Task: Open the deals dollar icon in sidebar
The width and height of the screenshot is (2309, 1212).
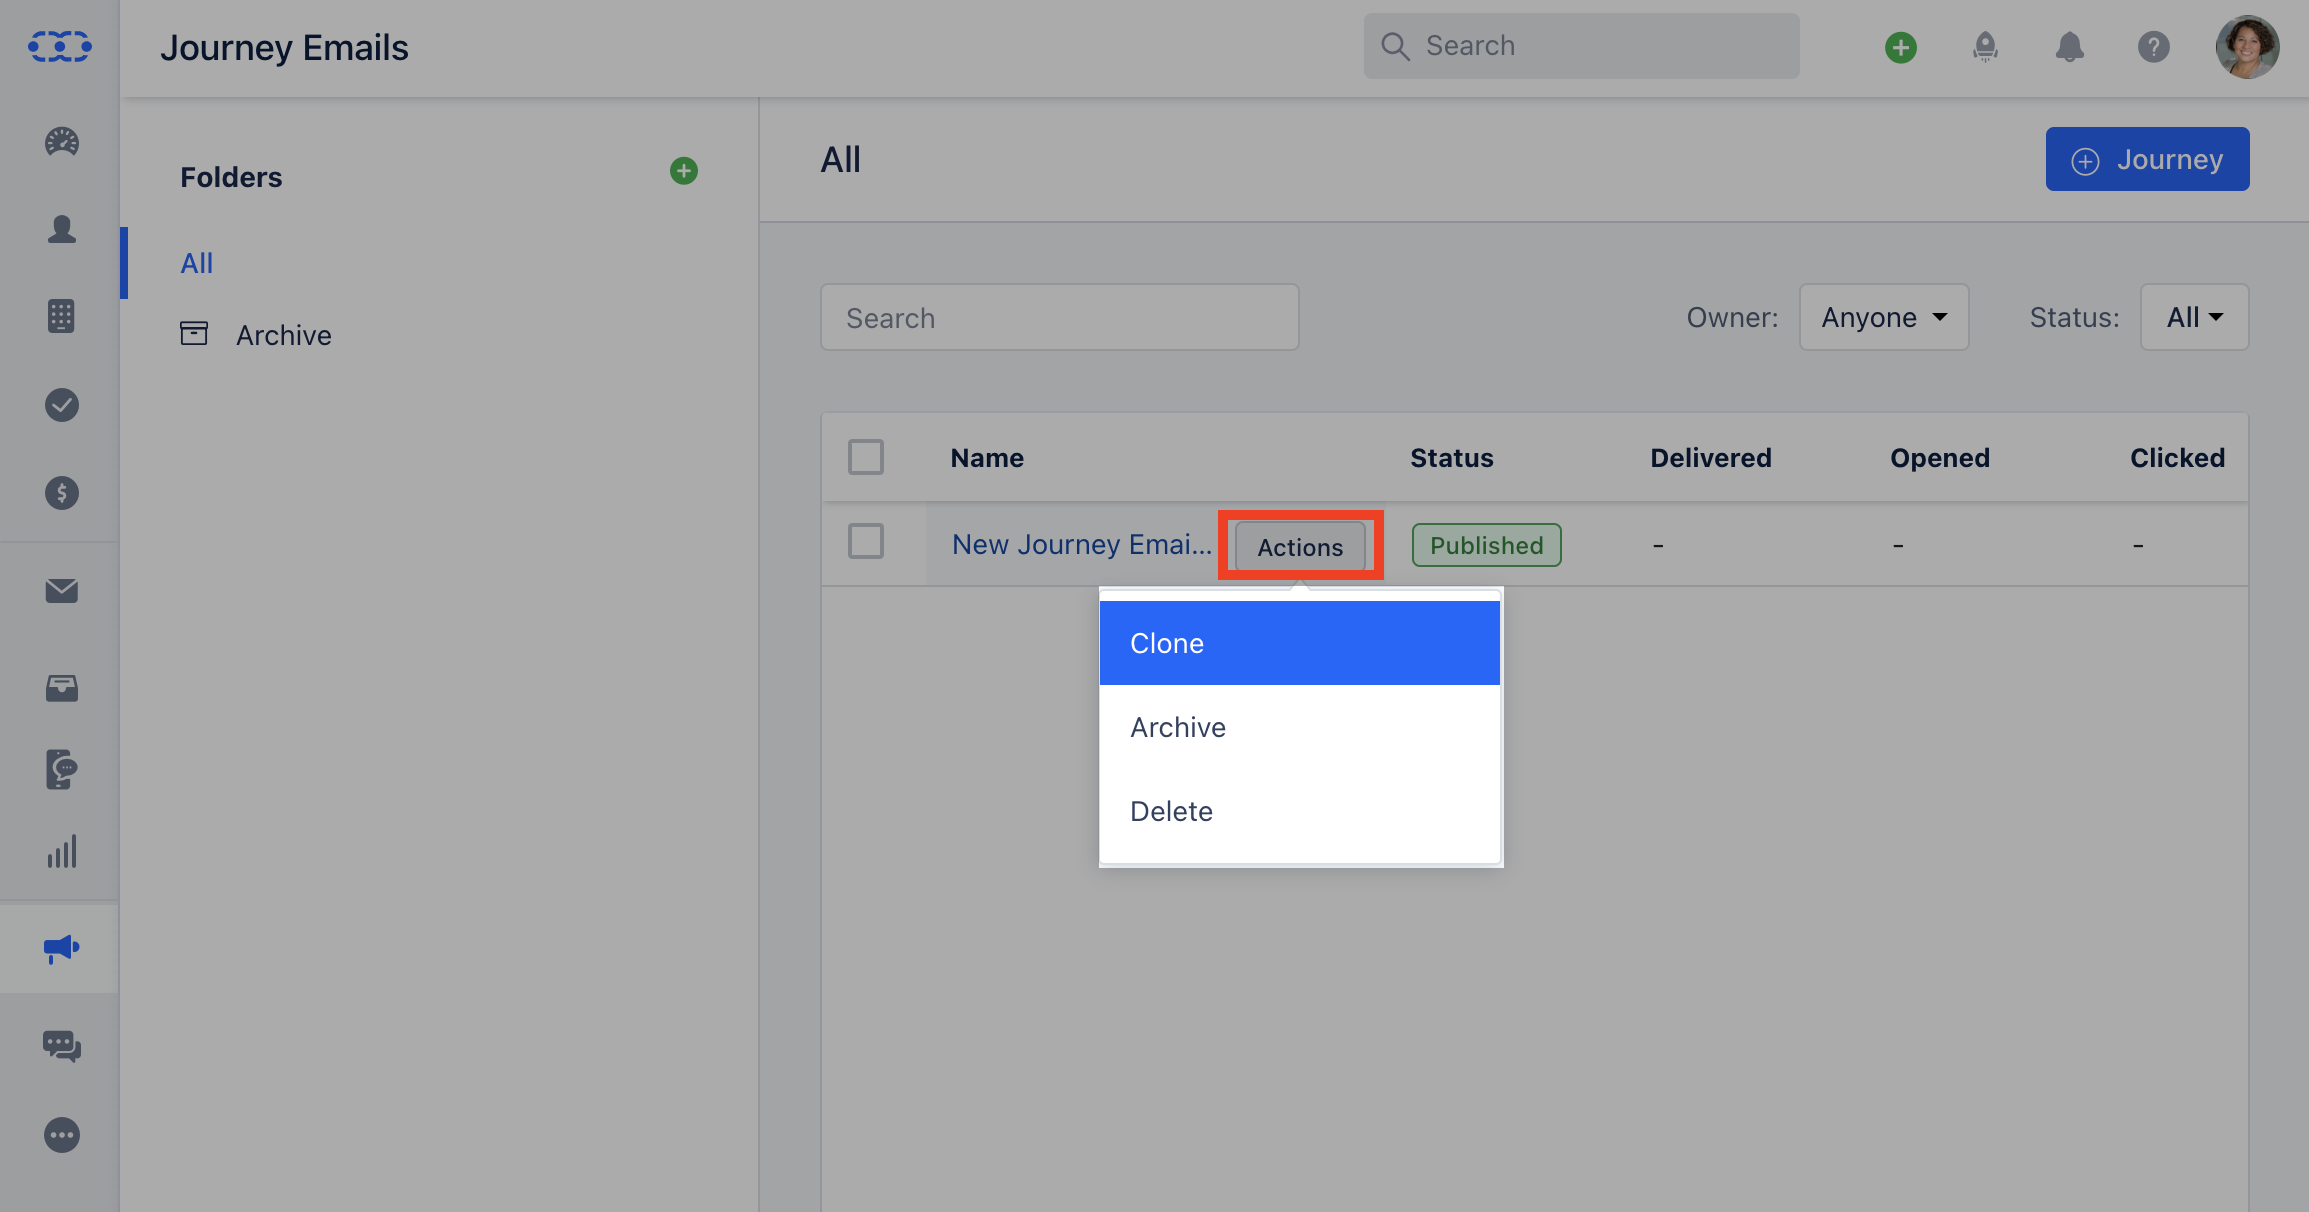Action: click(x=61, y=493)
